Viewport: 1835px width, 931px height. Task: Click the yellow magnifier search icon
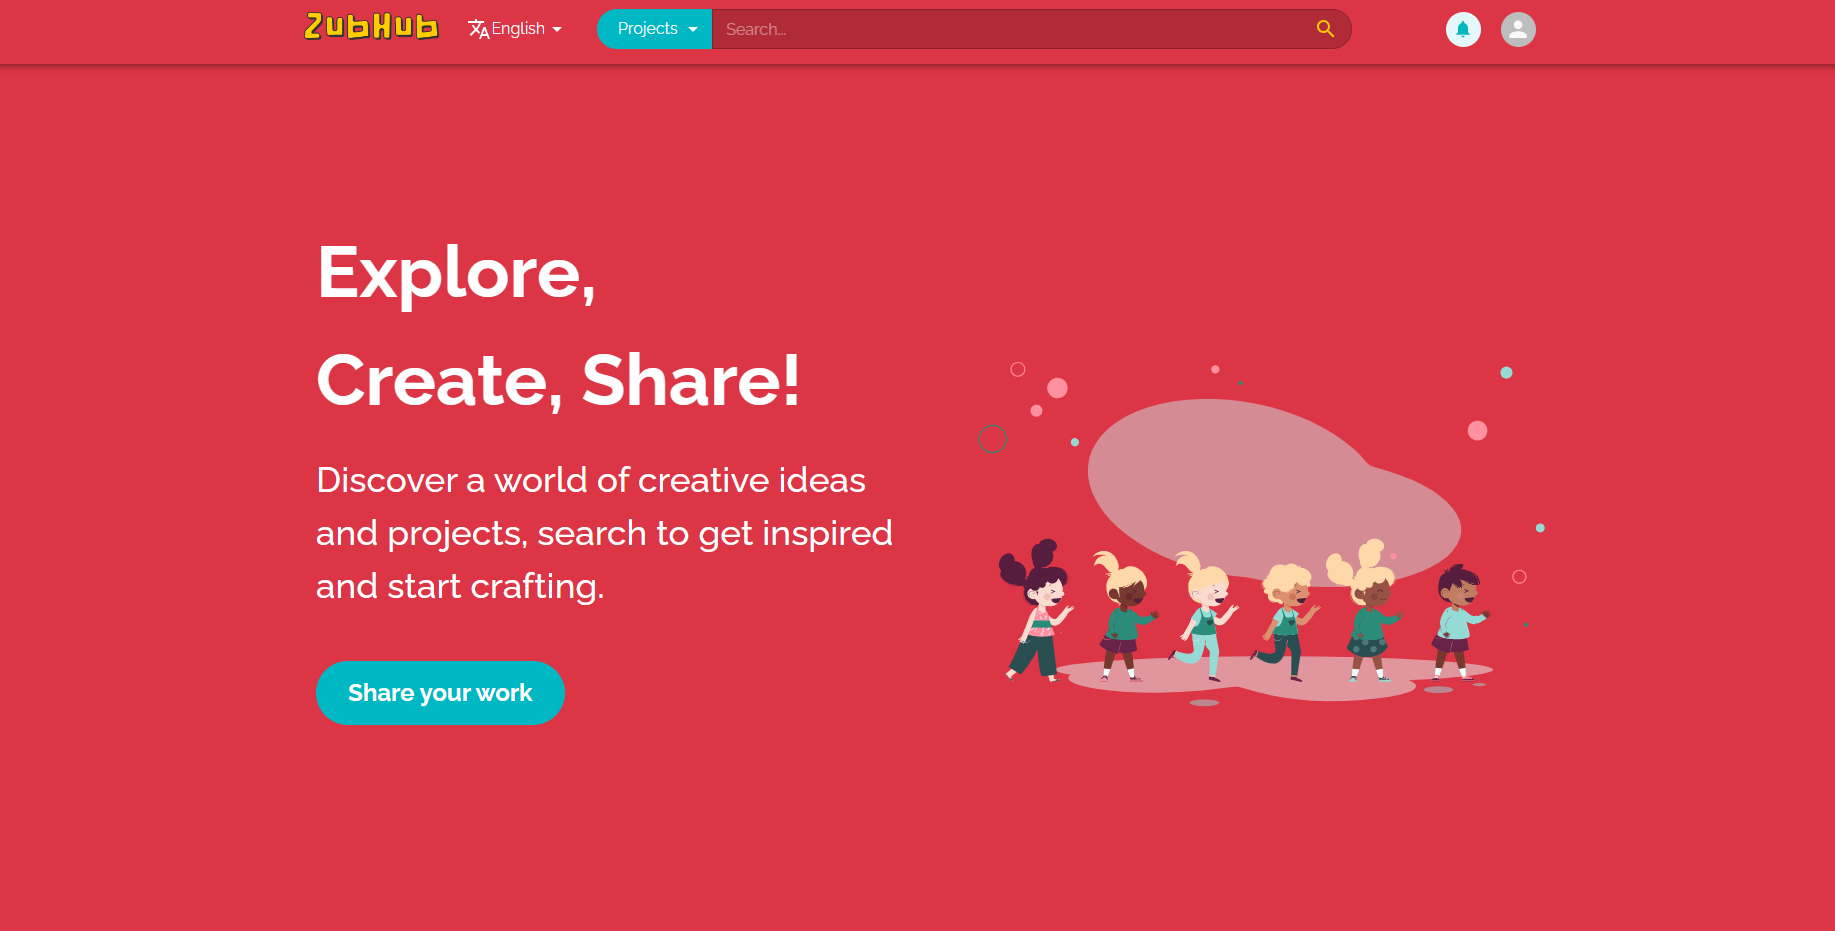point(1326,29)
